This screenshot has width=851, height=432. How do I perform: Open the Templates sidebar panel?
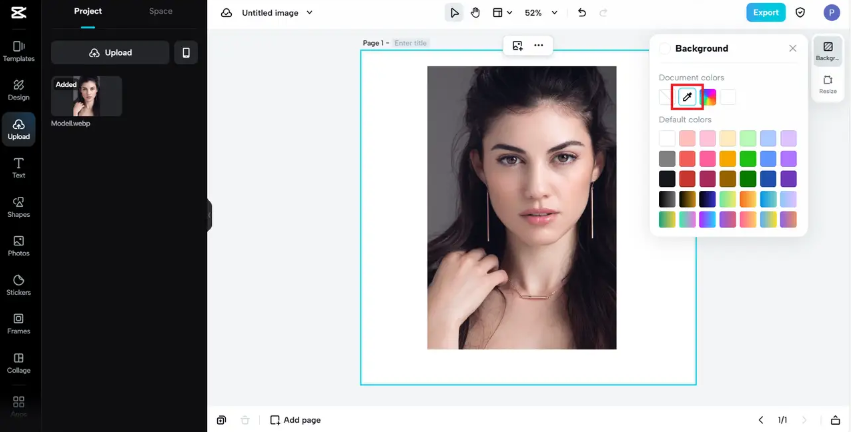18,51
